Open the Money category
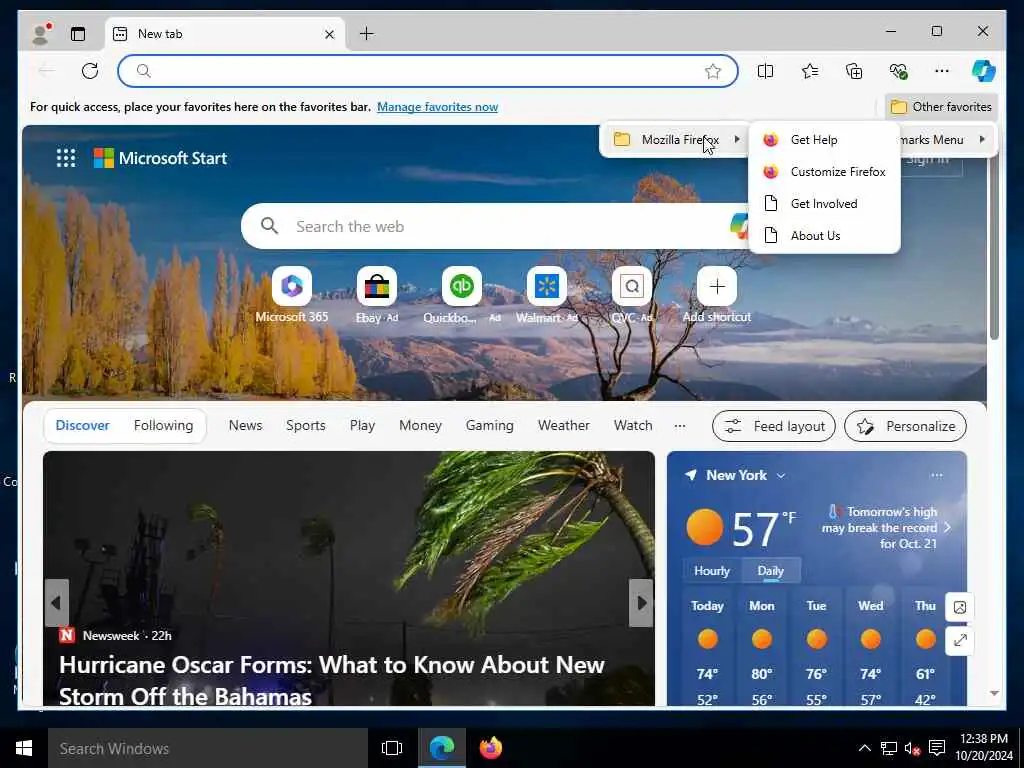Image resolution: width=1024 pixels, height=768 pixels. (x=421, y=425)
